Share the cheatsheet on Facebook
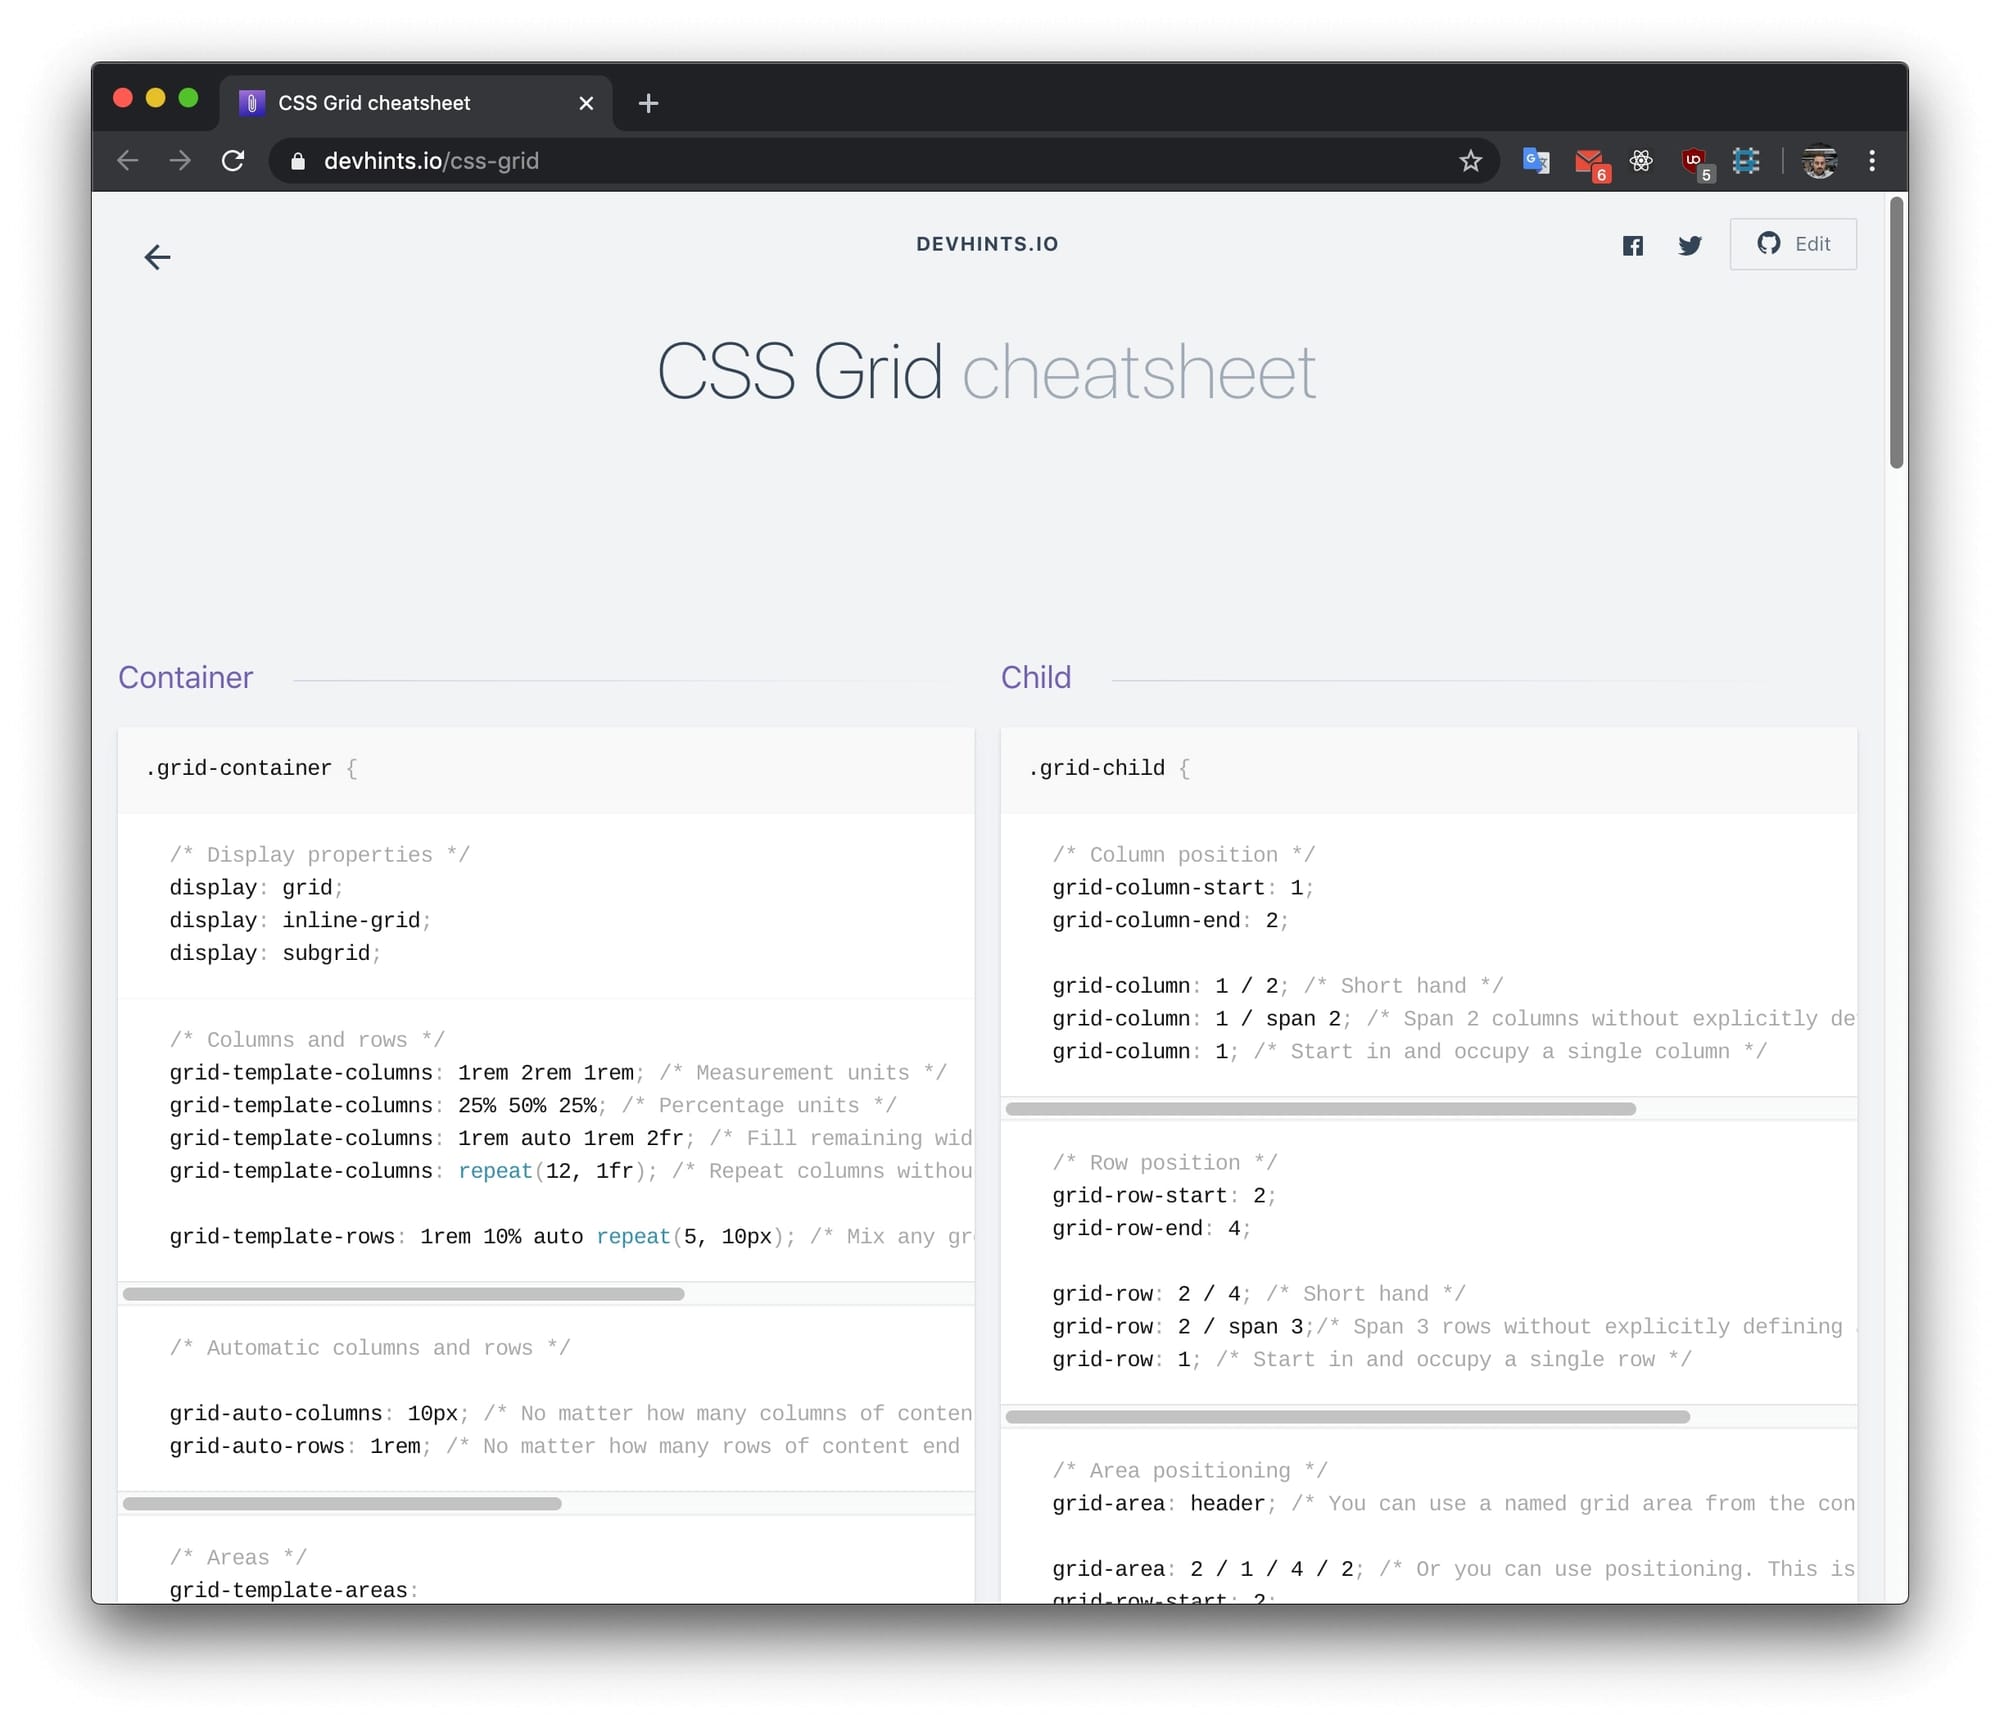The height and width of the screenshot is (1725, 2000). 1633,245
